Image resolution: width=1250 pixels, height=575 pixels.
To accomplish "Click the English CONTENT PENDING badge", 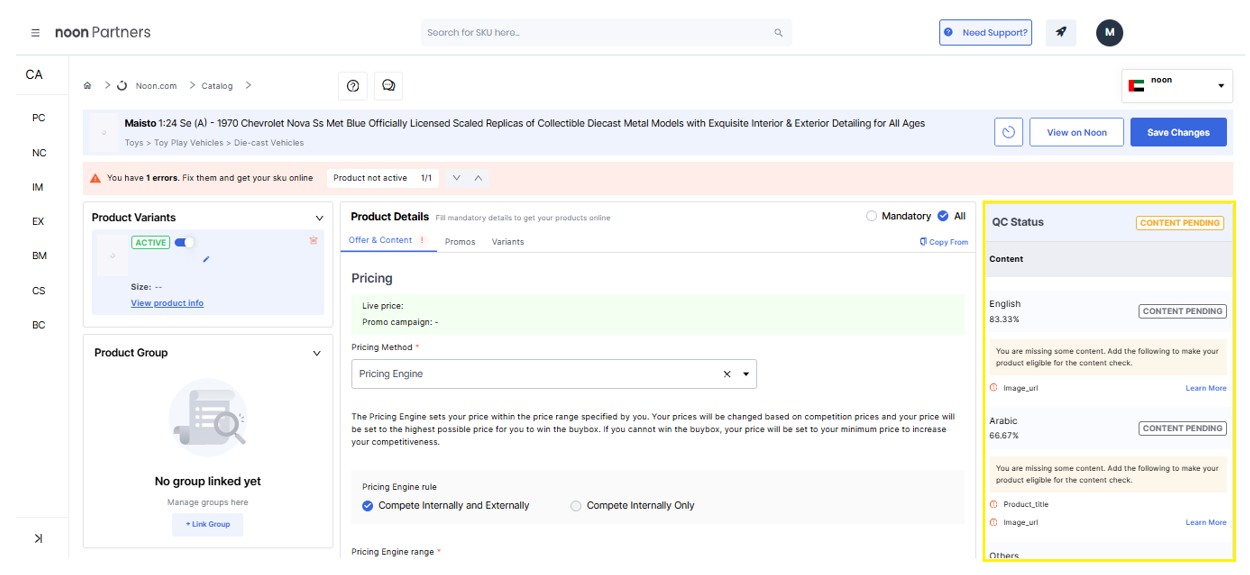I will 1183,311.
